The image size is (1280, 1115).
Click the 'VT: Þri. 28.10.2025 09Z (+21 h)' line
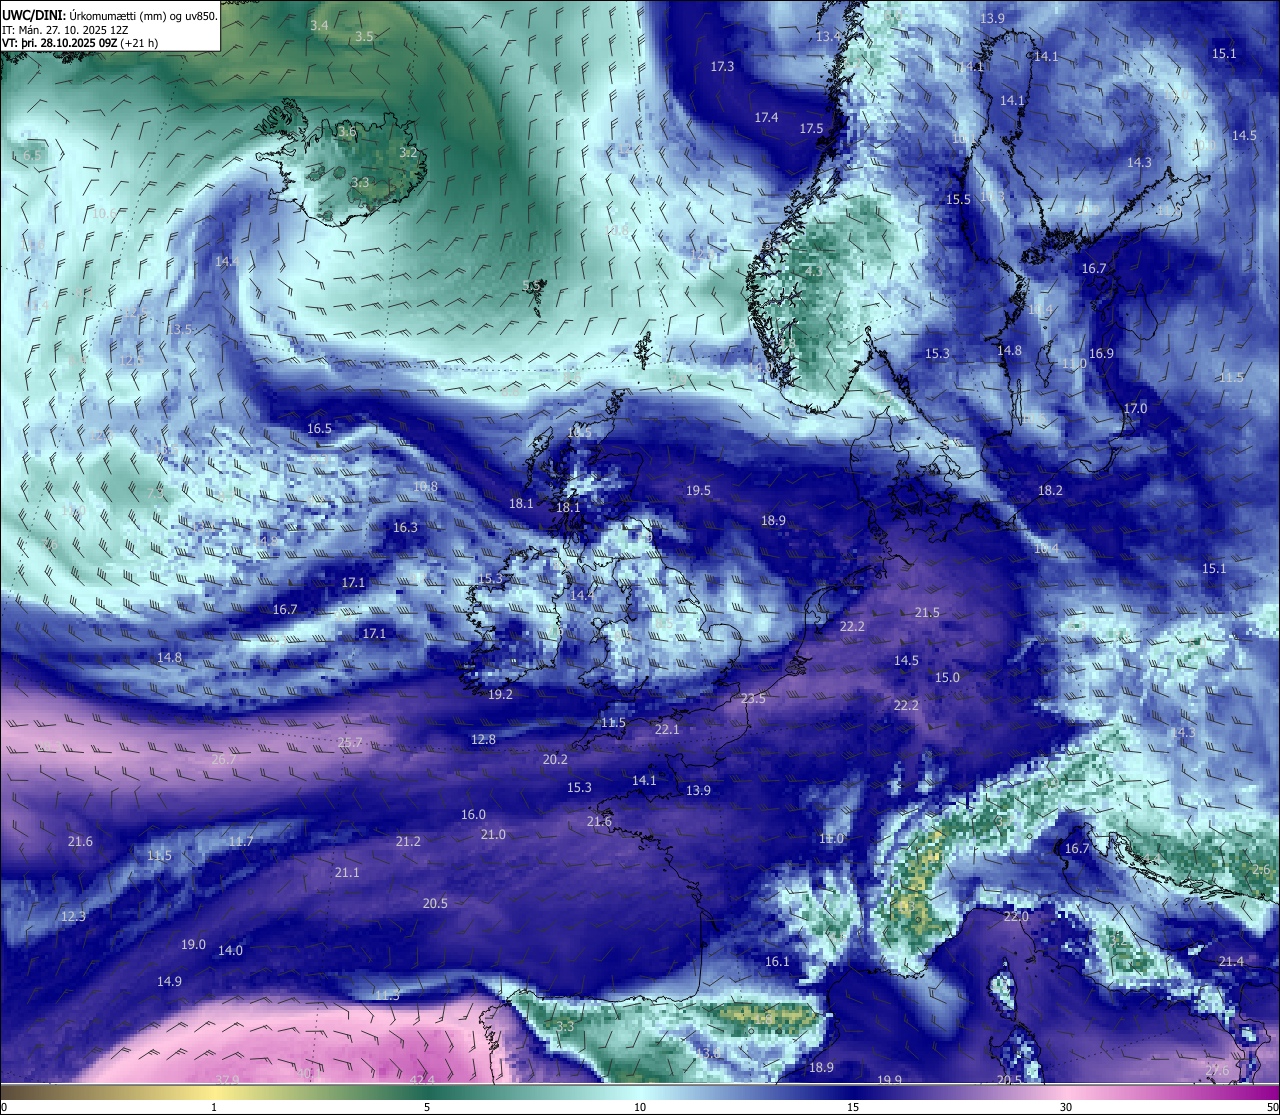pyautogui.click(x=80, y=43)
